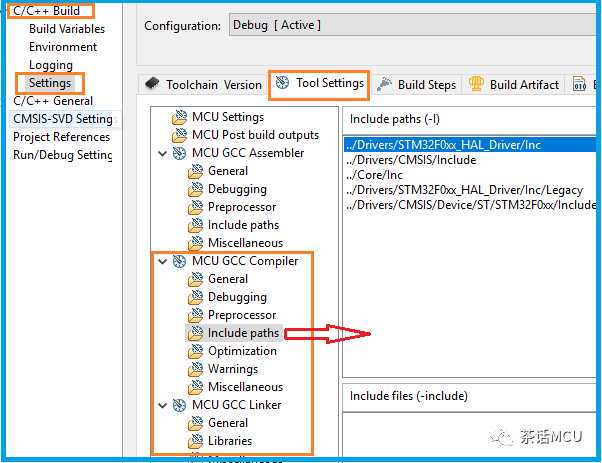Click the Libraries folder icon
Viewport: 602px width, 463px height.
tap(196, 441)
